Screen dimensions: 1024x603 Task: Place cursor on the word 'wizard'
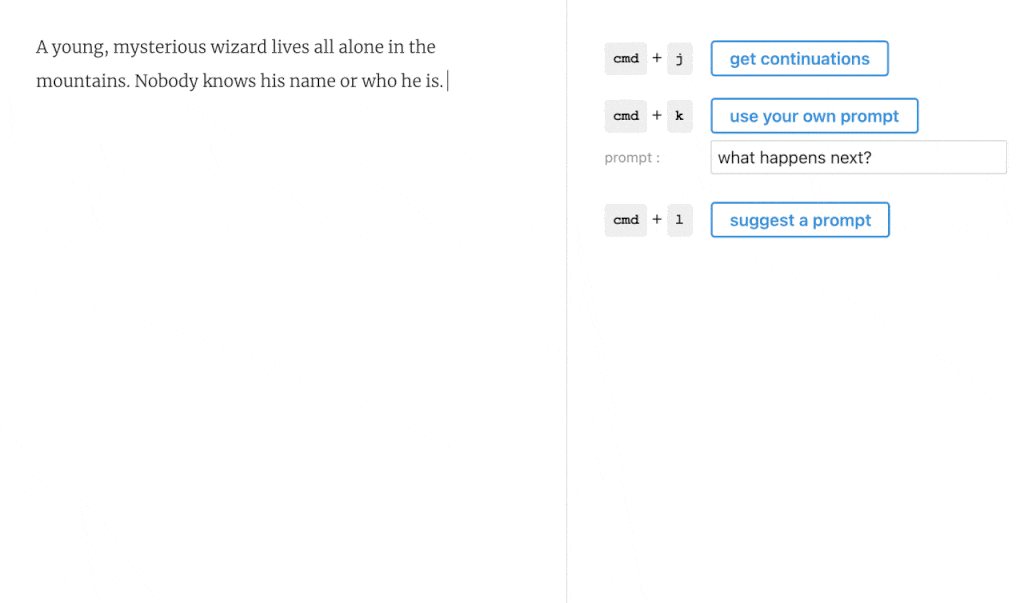click(237, 47)
